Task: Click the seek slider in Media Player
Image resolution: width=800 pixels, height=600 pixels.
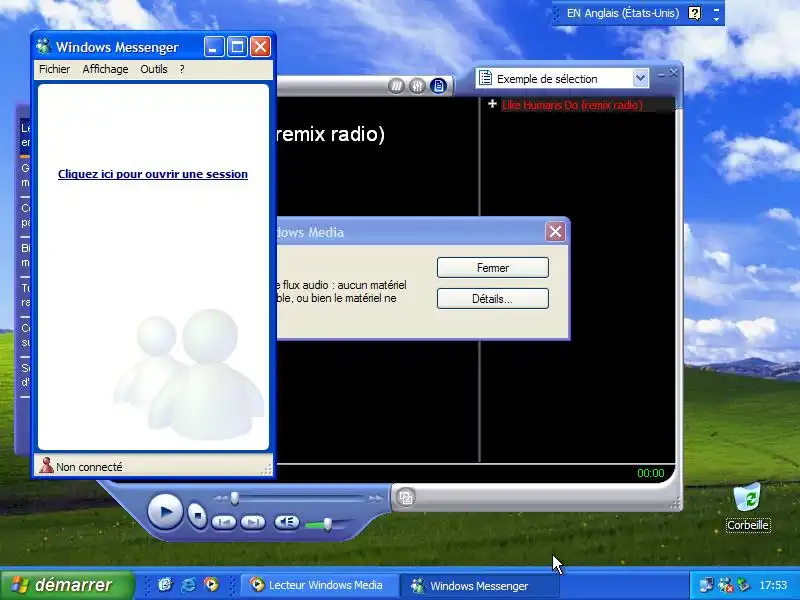Action: [298, 498]
